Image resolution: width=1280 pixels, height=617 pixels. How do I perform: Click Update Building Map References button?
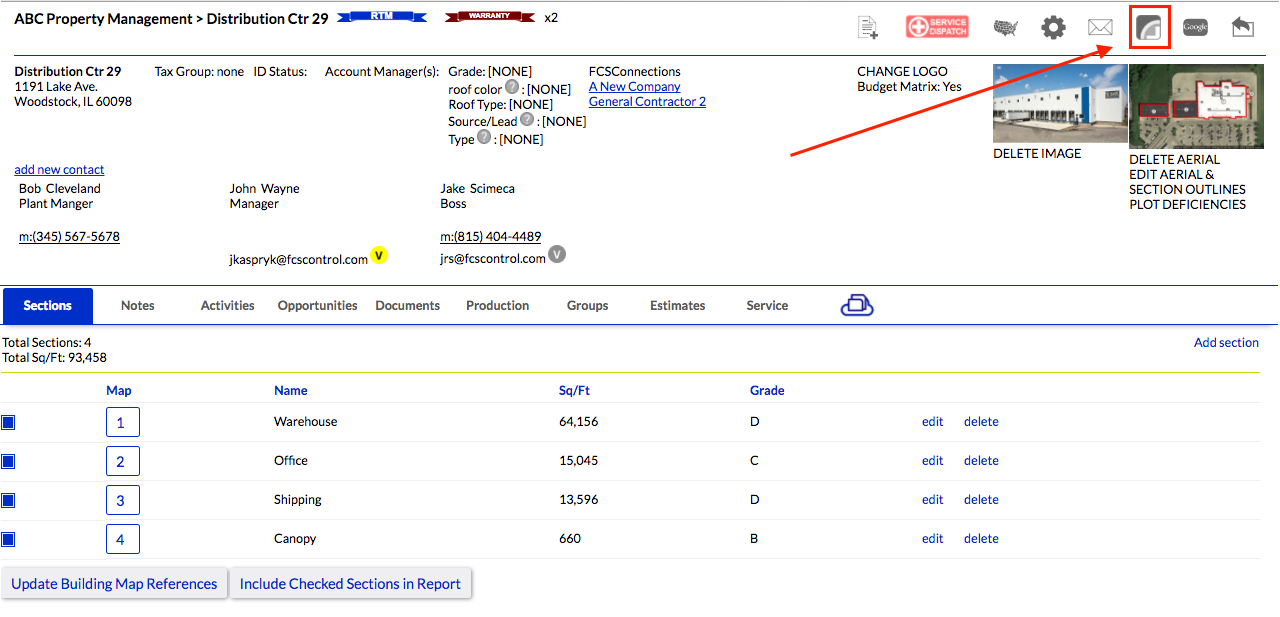point(114,584)
